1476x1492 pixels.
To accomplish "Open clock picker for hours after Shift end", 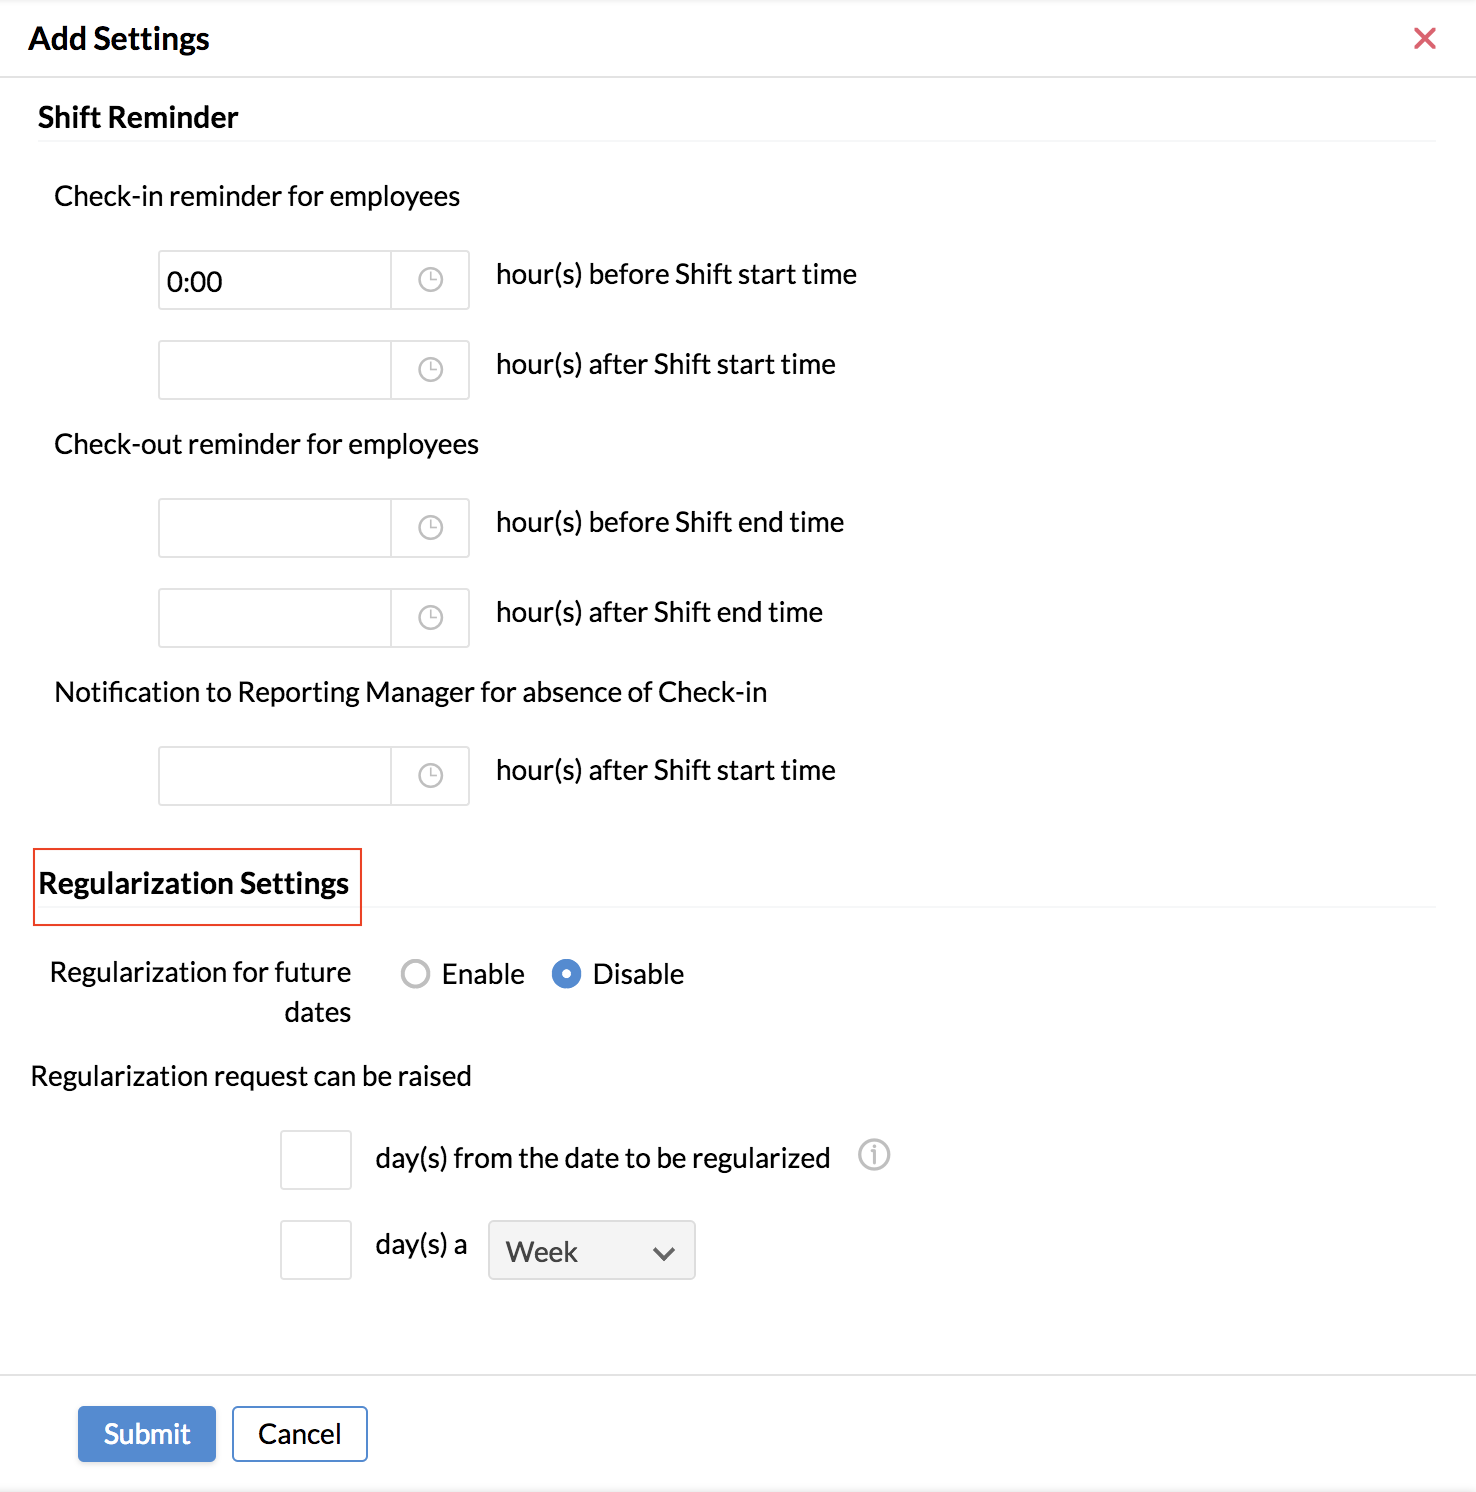I will click(430, 618).
